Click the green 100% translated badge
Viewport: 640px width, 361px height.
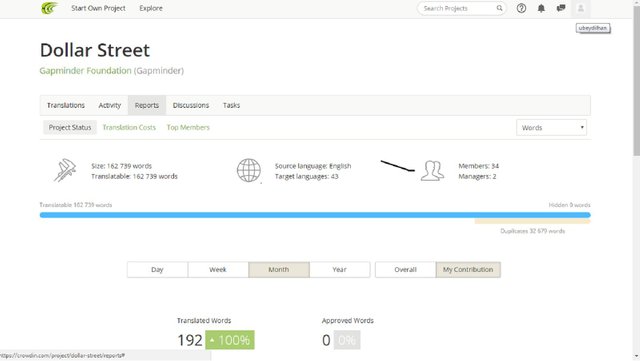coord(230,340)
